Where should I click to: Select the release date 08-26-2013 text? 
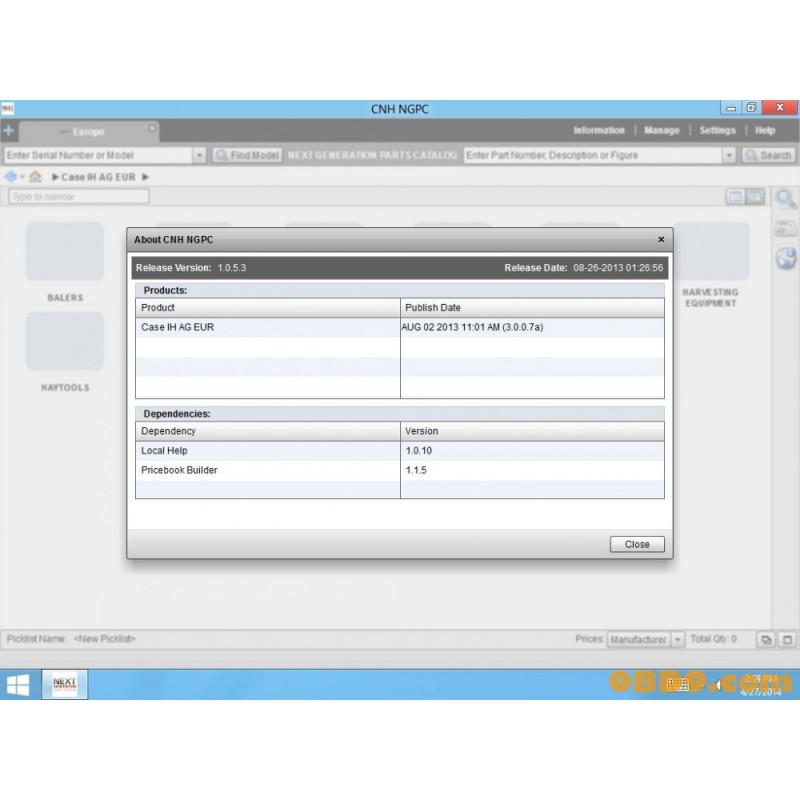618,268
